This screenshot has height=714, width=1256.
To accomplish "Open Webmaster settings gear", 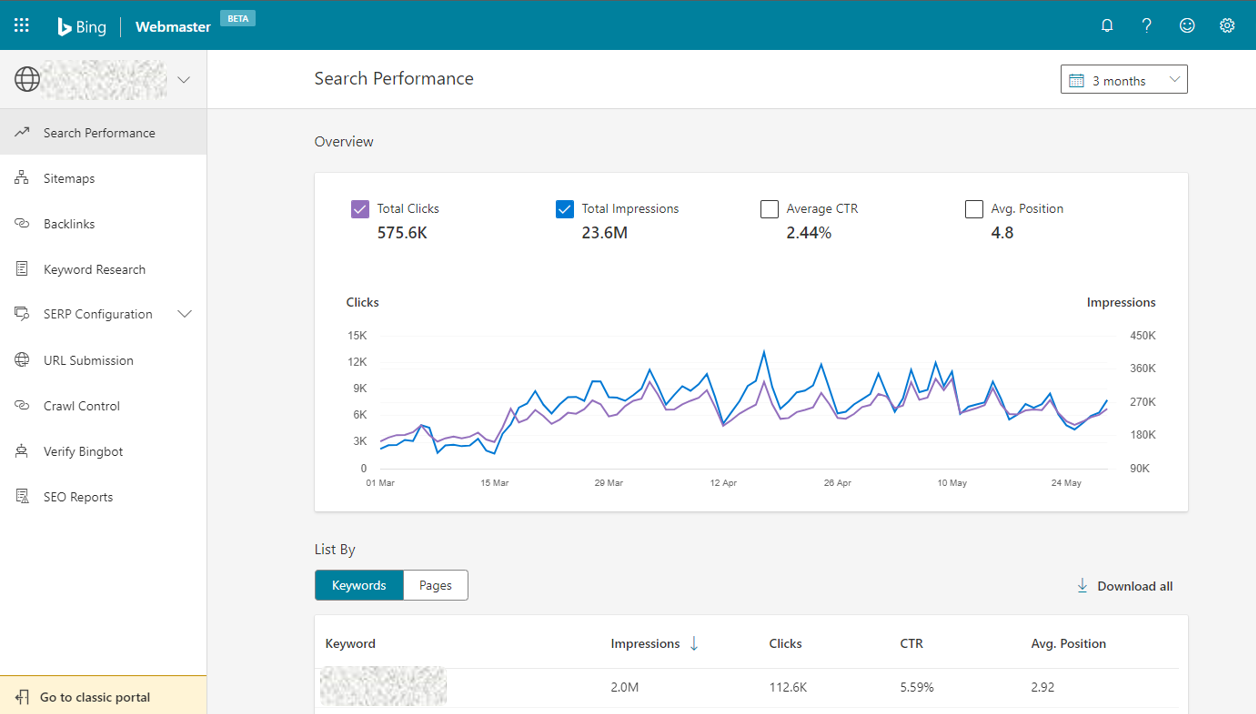I will [x=1227, y=25].
